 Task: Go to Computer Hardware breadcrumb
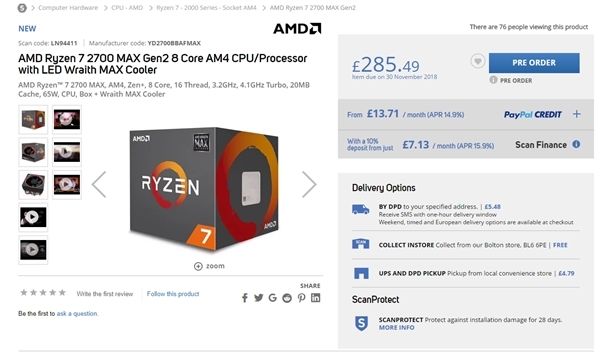68,8
